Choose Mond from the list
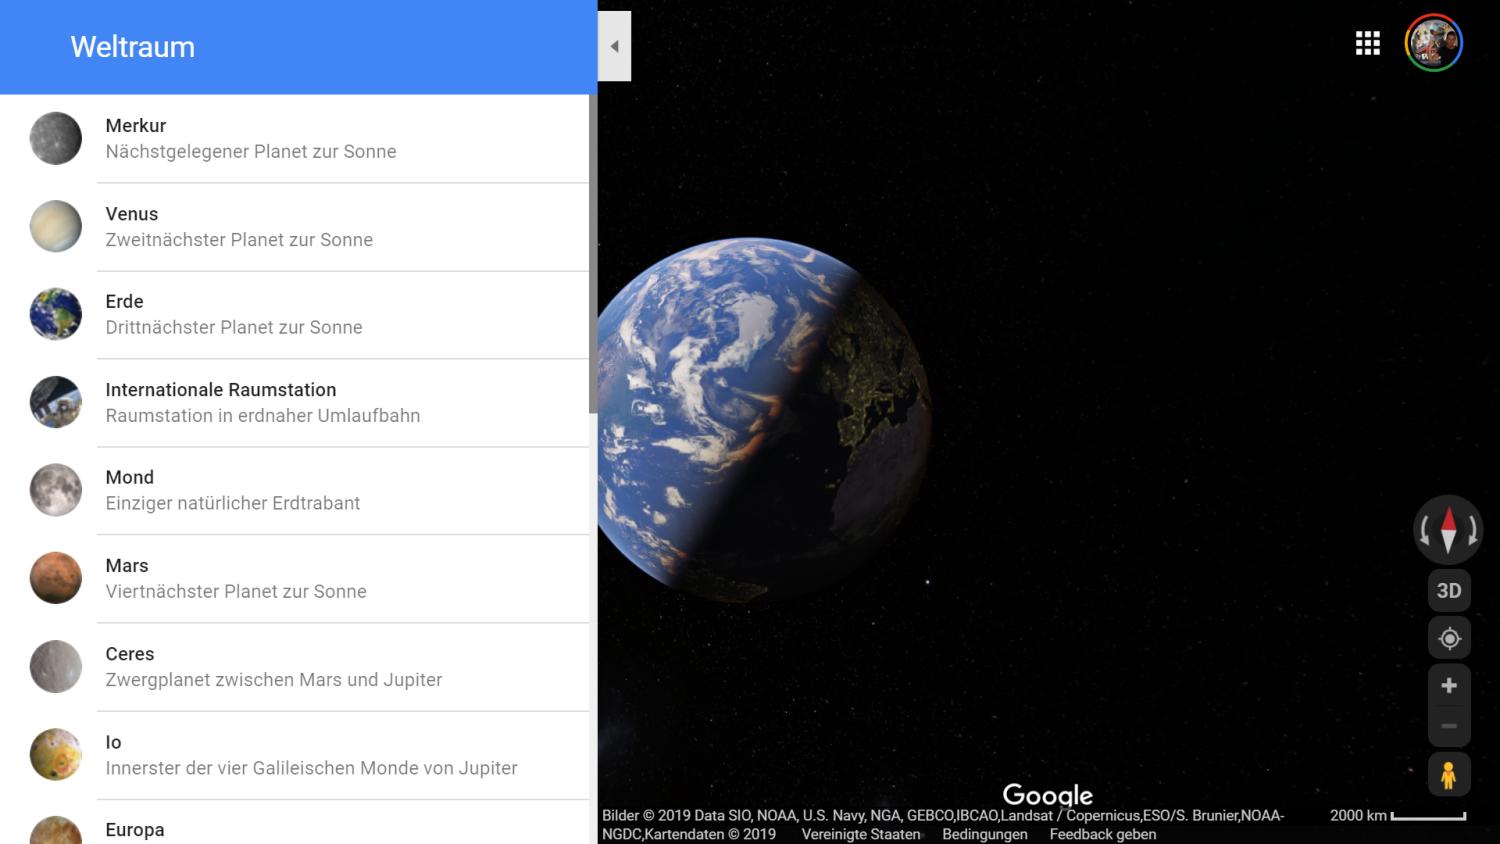Screen dimensions: 1500x844 coord(294,491)
